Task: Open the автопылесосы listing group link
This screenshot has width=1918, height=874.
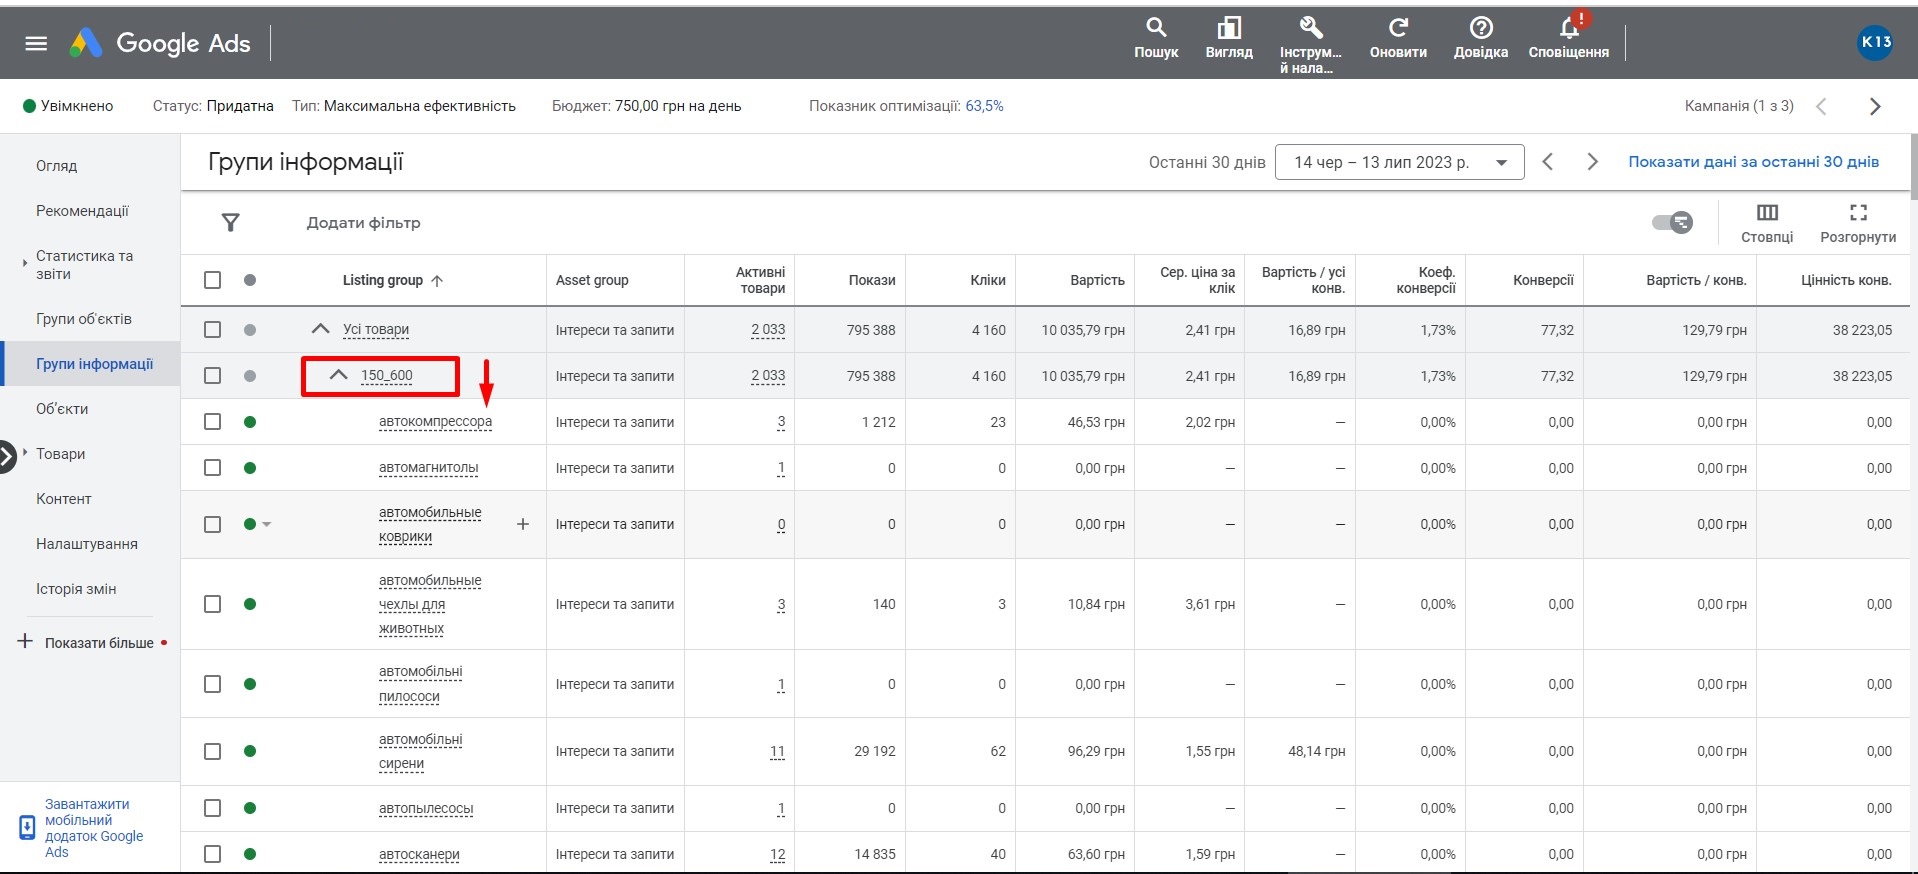Action: coord(426,808)
